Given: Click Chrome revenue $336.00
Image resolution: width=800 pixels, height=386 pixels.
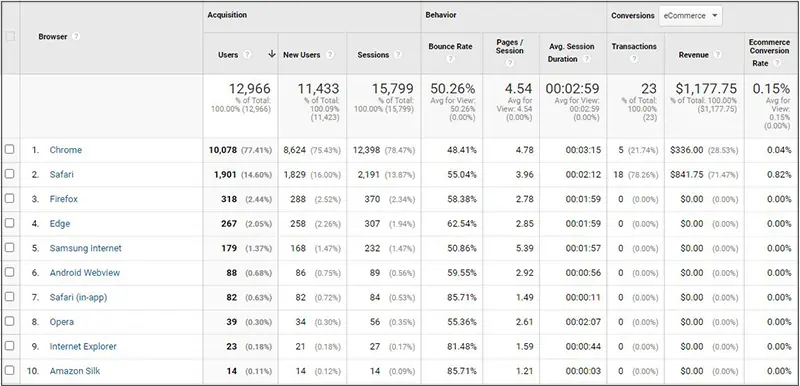Looking at the screenshot, I should tap(687, 150).
